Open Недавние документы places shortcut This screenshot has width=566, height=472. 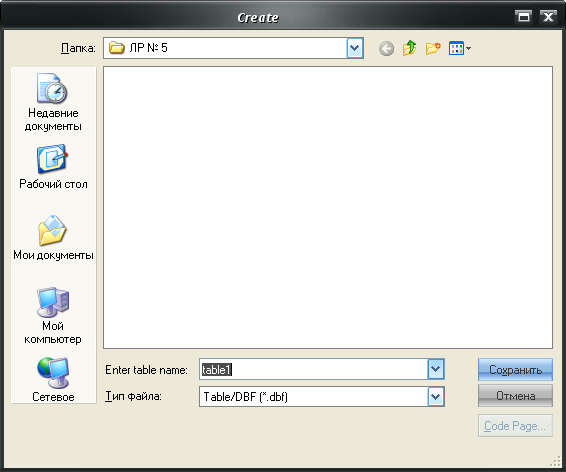tap(53, 102)
